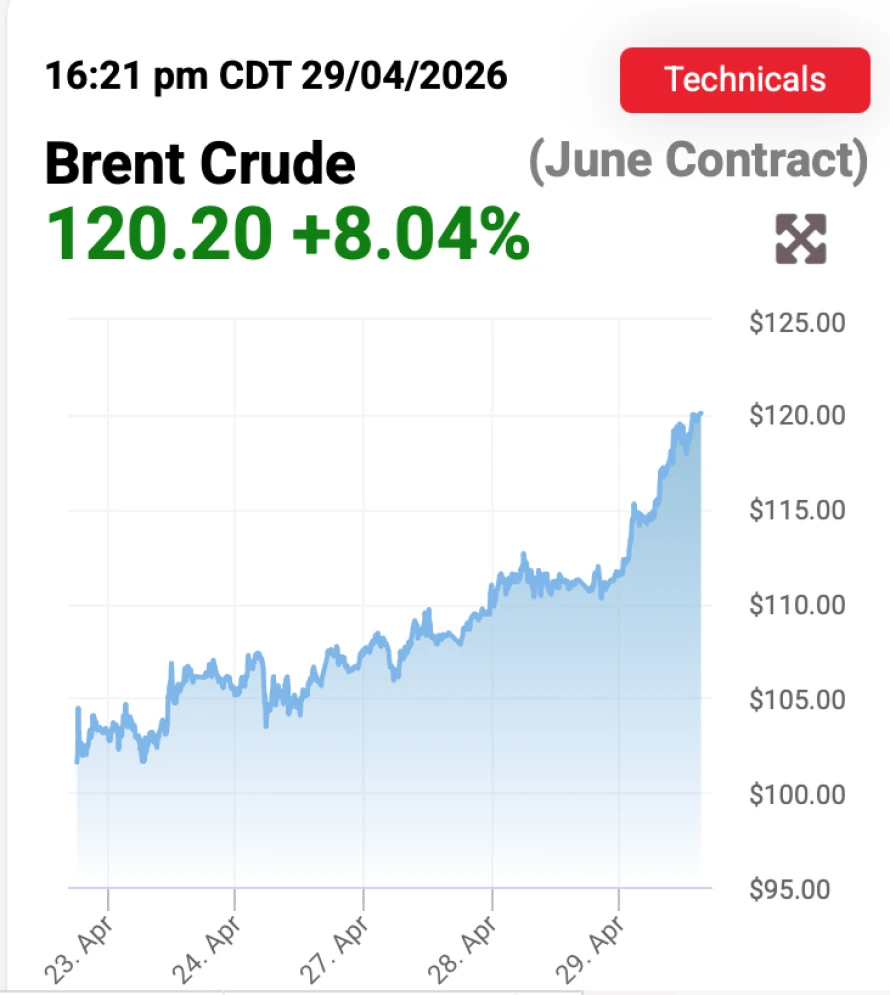Click the $105.00 y-axis label
Screen dimensions: 890x995
[x=796, y=700]
